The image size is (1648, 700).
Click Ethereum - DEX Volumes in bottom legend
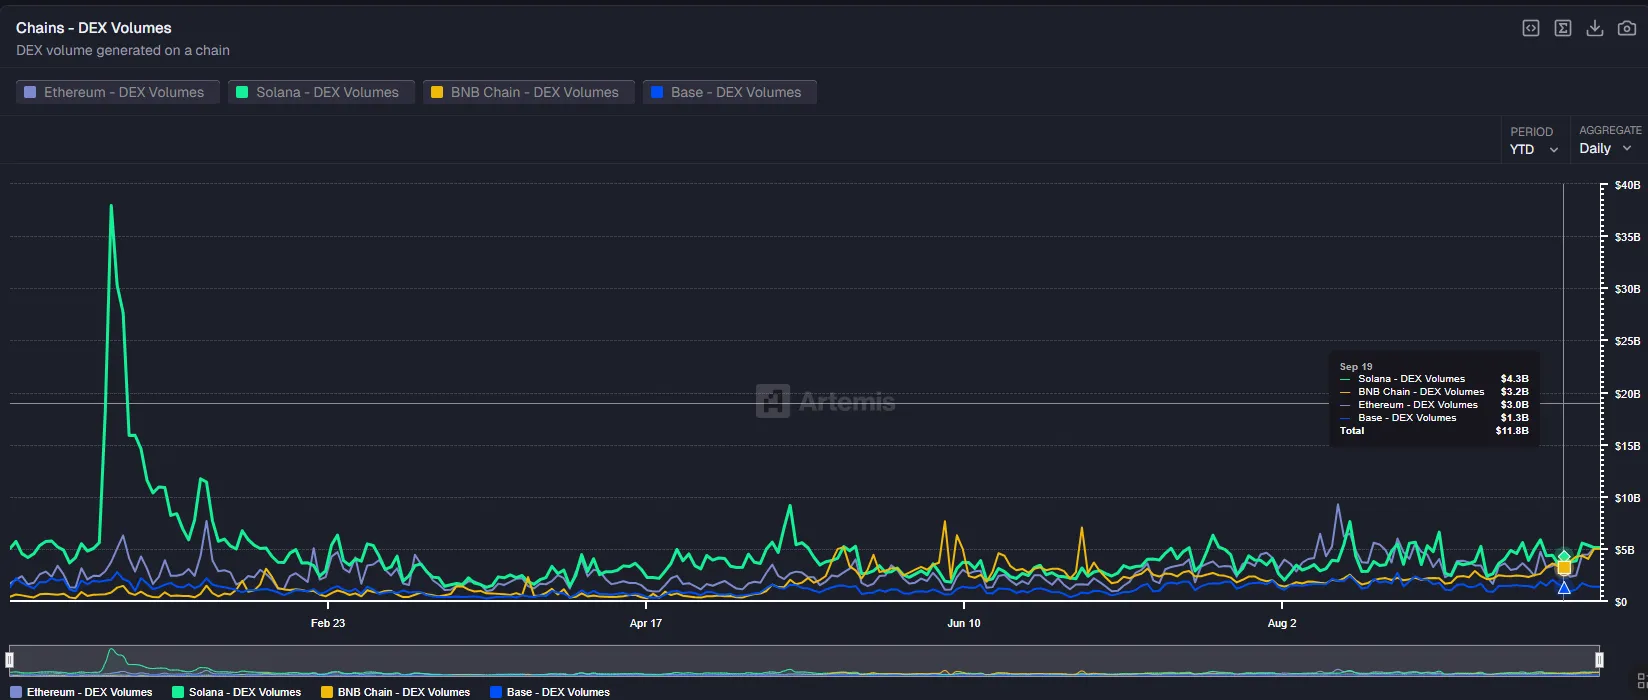coord(82,692)
